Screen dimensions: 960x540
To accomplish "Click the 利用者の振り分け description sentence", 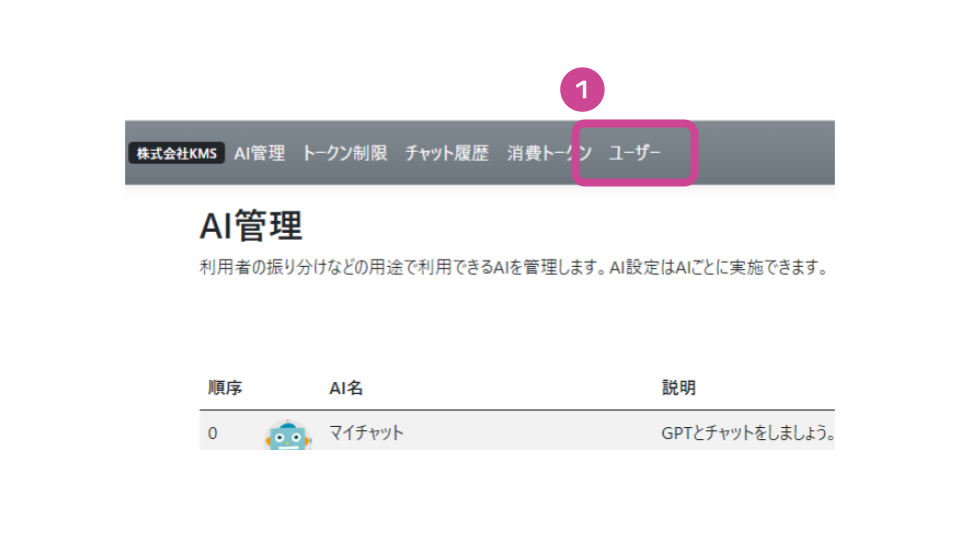I will [403, 268].
